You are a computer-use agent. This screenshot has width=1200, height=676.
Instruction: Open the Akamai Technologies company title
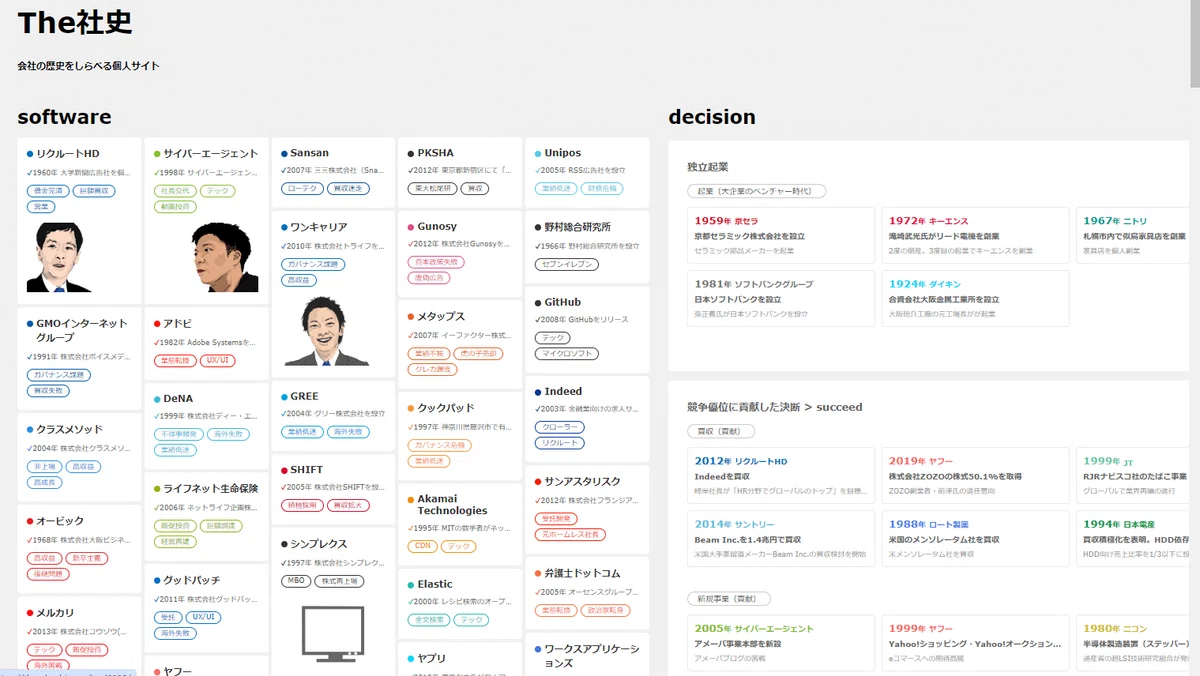point(452,505)
